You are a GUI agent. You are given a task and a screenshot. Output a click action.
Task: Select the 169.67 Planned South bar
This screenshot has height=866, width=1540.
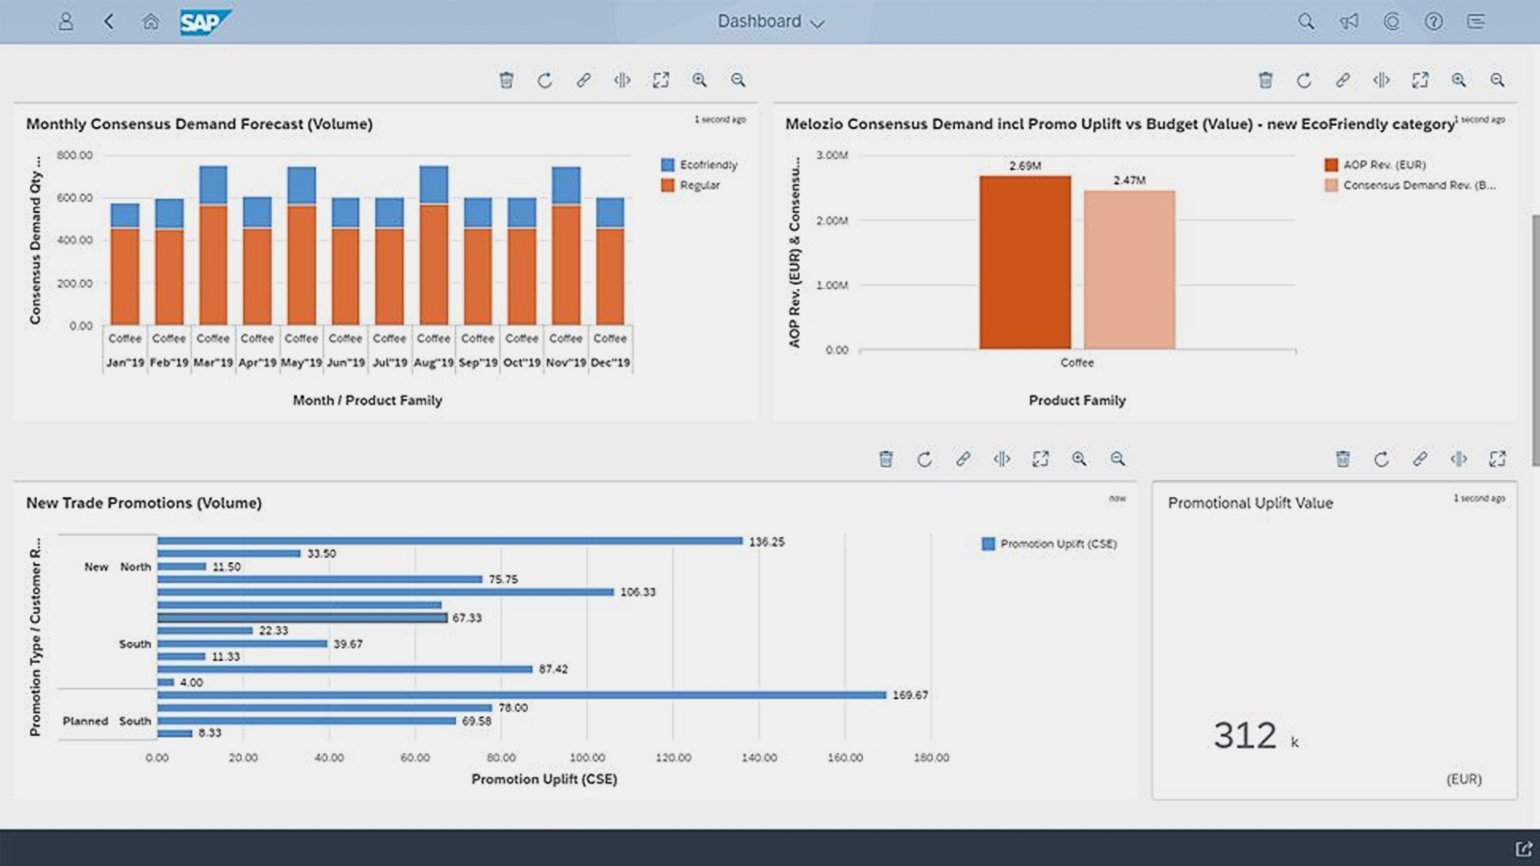522,695
